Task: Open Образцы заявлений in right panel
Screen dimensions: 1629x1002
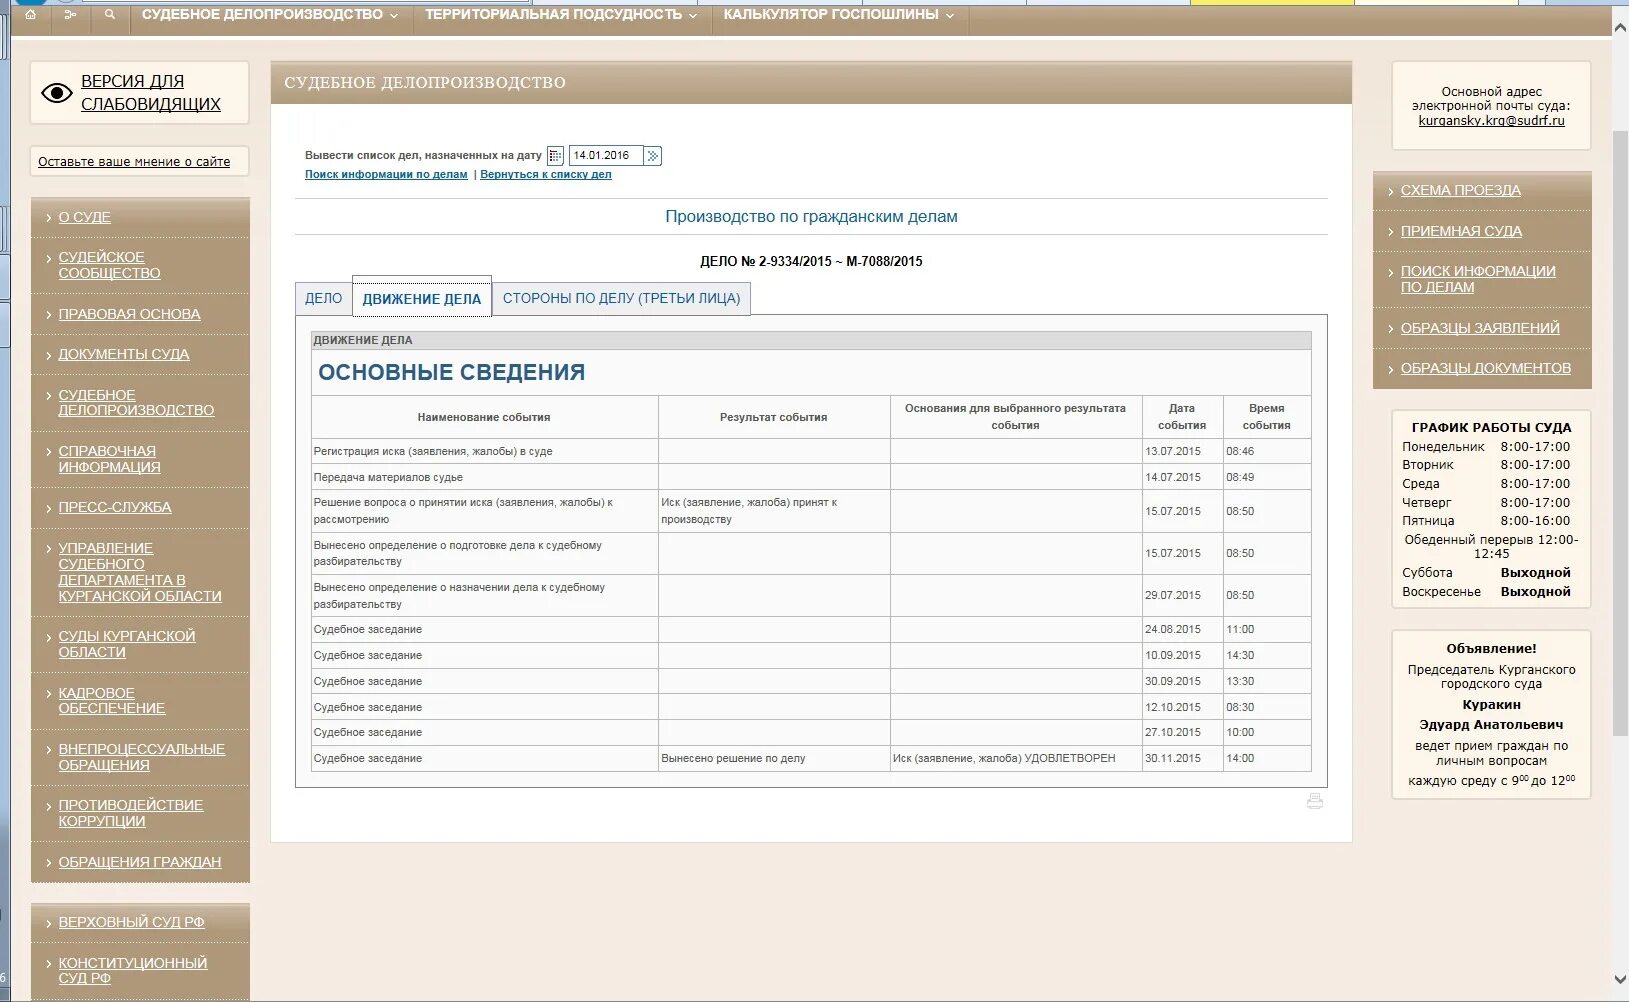Action: [x=1480, y=328]
